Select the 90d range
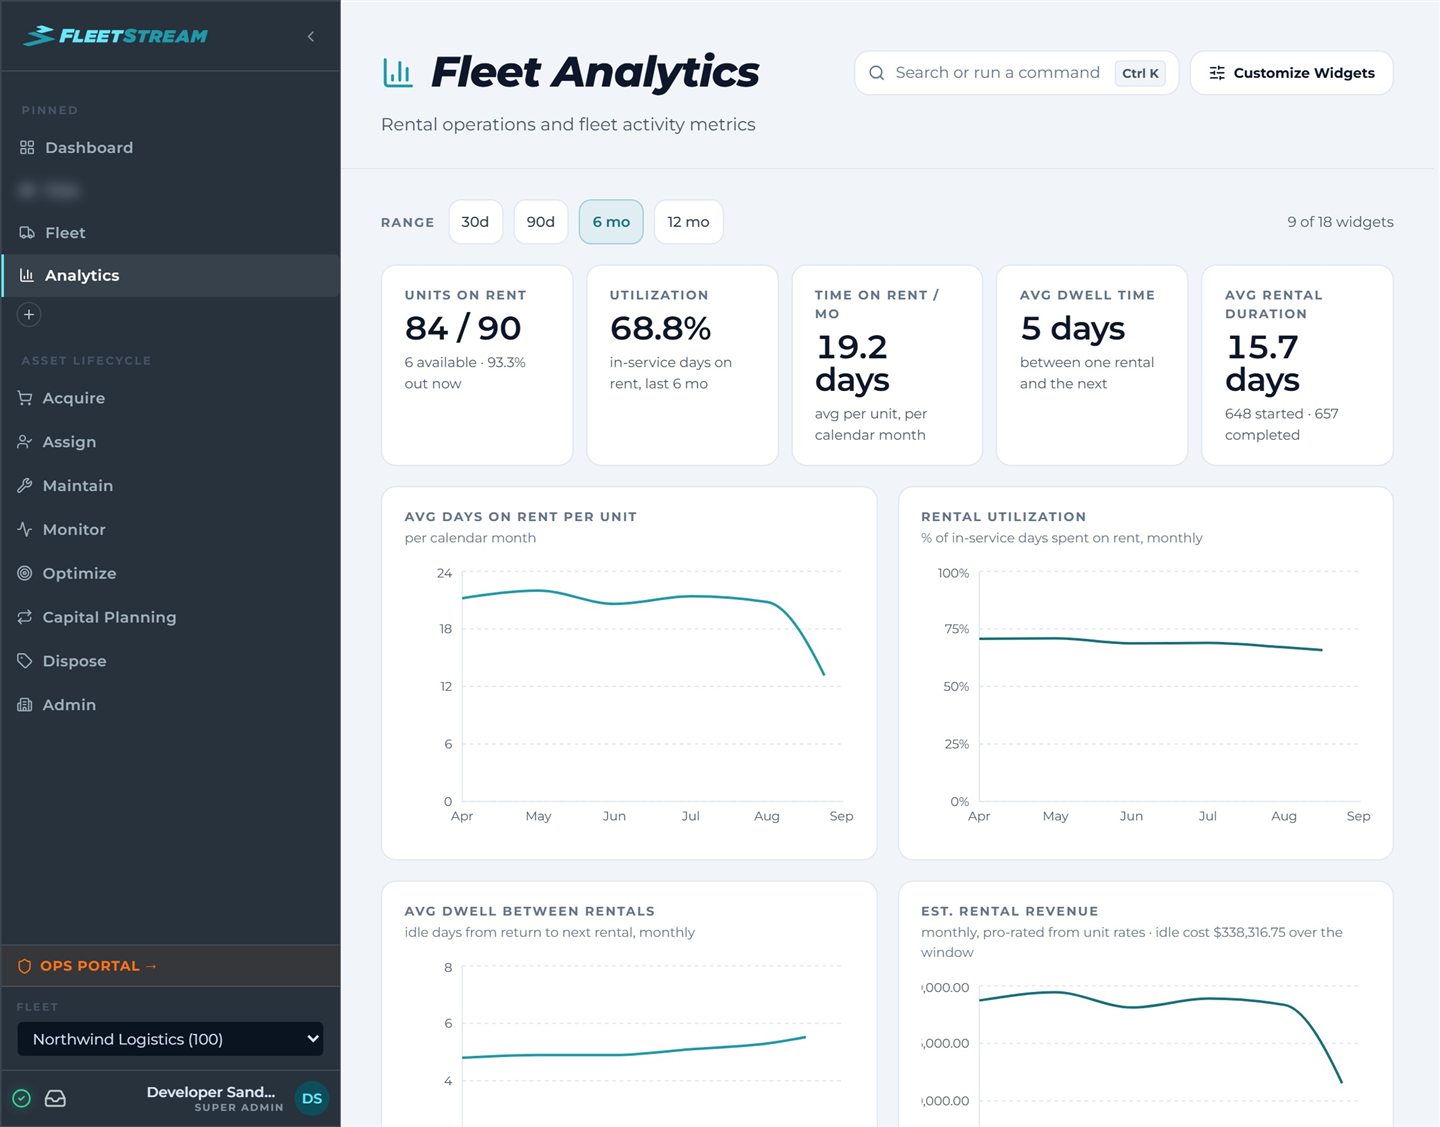 pos(541,222)
